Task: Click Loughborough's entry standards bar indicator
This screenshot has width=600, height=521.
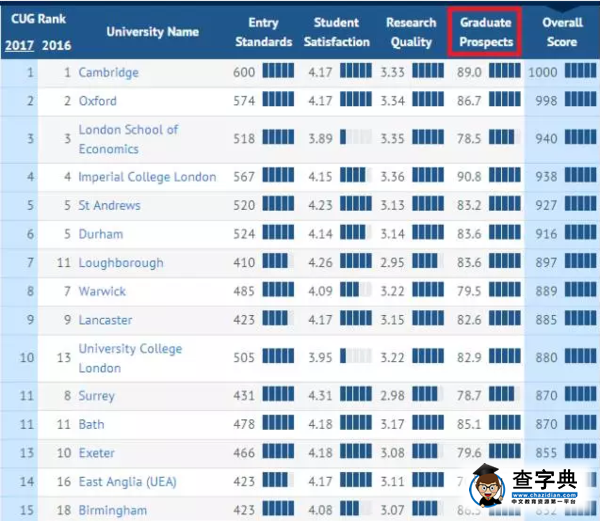Action: [x=278, y=261]
